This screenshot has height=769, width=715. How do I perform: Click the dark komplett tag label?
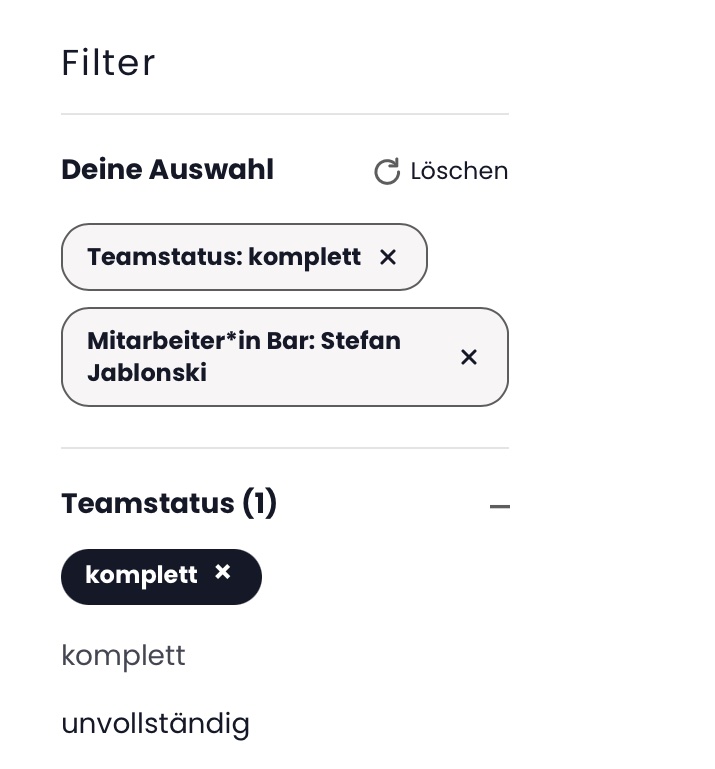click(141, 575)
